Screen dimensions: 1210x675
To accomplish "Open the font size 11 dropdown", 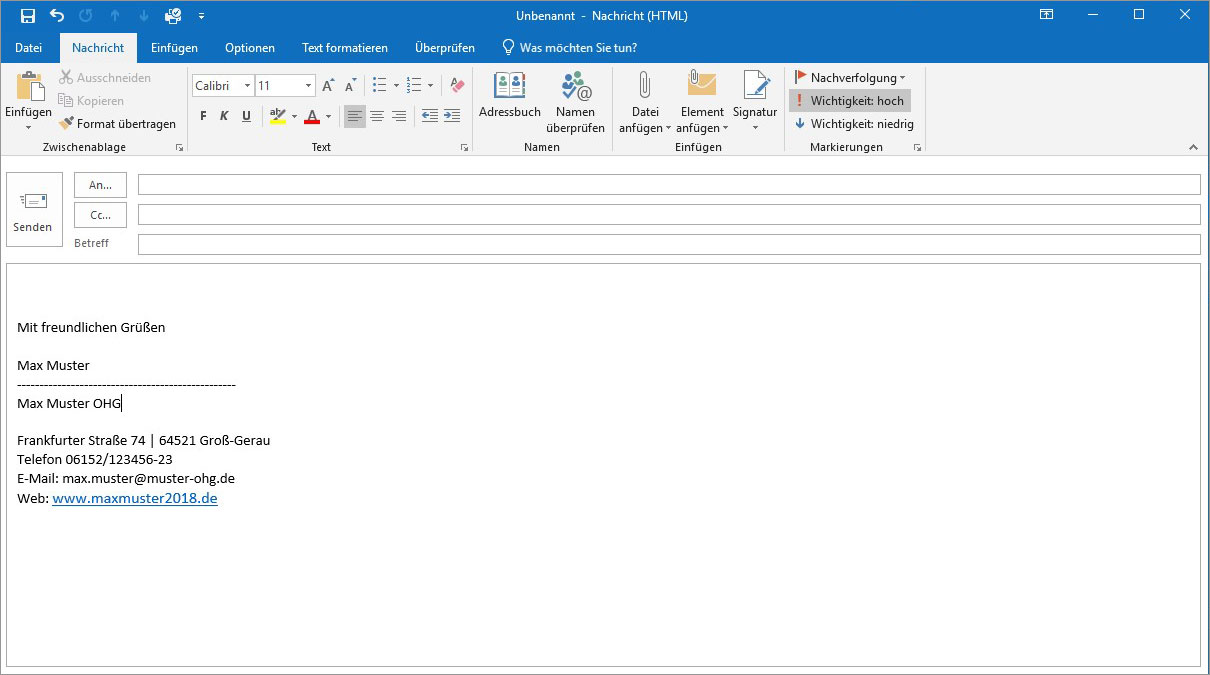I will [x=309, y=86].
